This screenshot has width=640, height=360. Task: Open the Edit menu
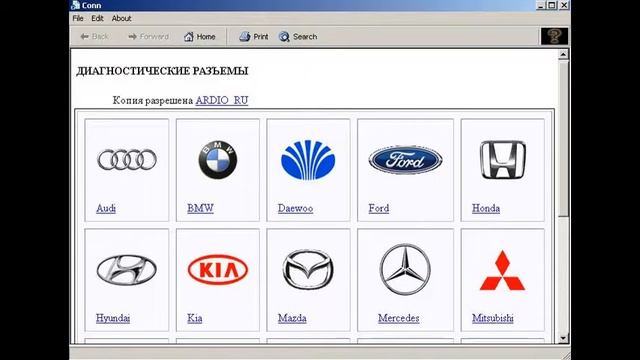click(97, 18)
